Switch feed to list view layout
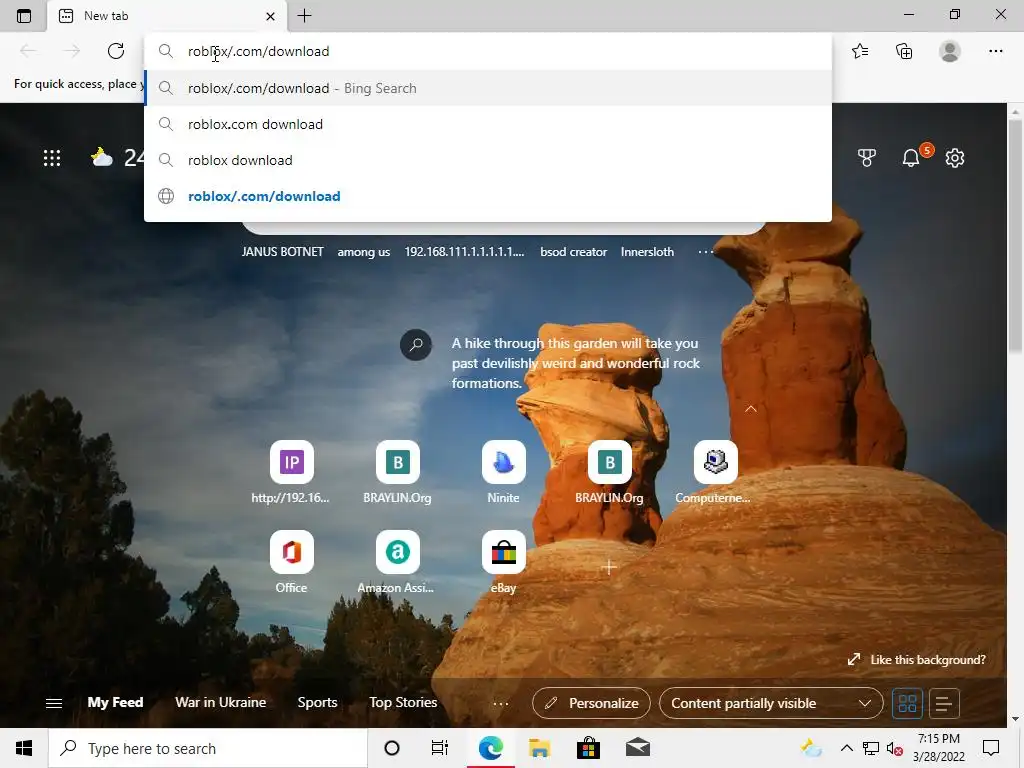This screenshot has width=1024, height=768. (x=944, y=703)
